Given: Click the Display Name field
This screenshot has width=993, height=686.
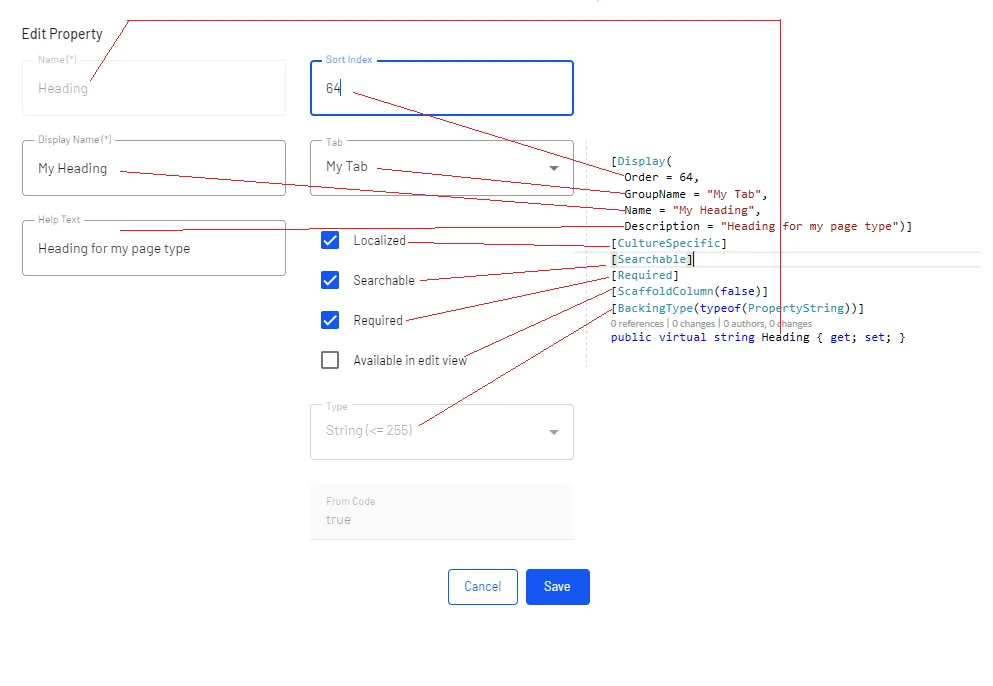Looking at the screenshot, I should 154,168.
